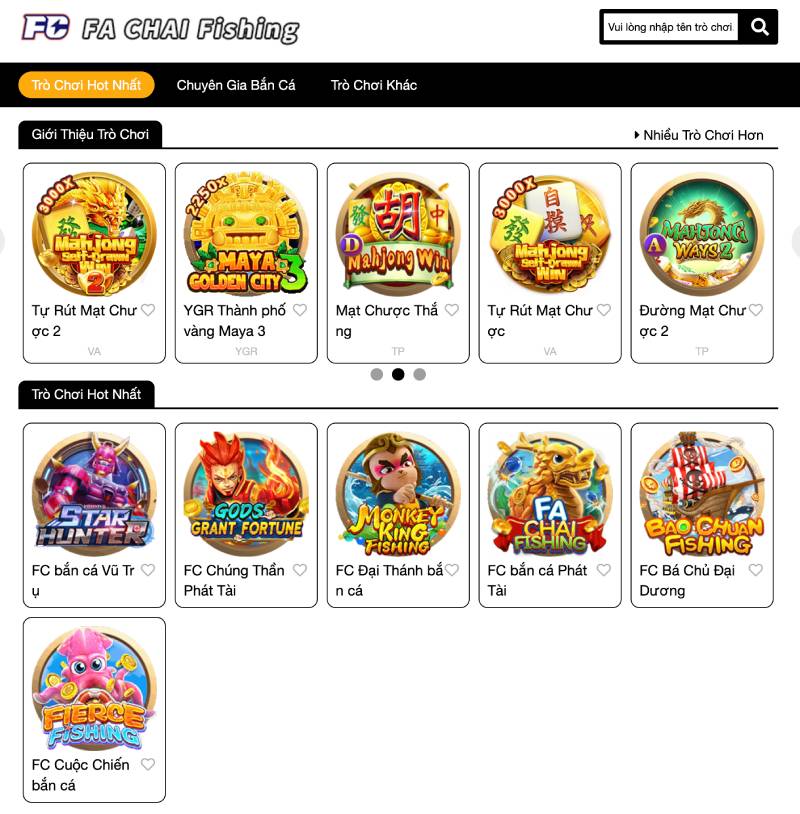Toggle favorite heart on FC Cuộc Chiến bắn cá
The width and height of the screenshot is (800, 814).
pos(148,764)
